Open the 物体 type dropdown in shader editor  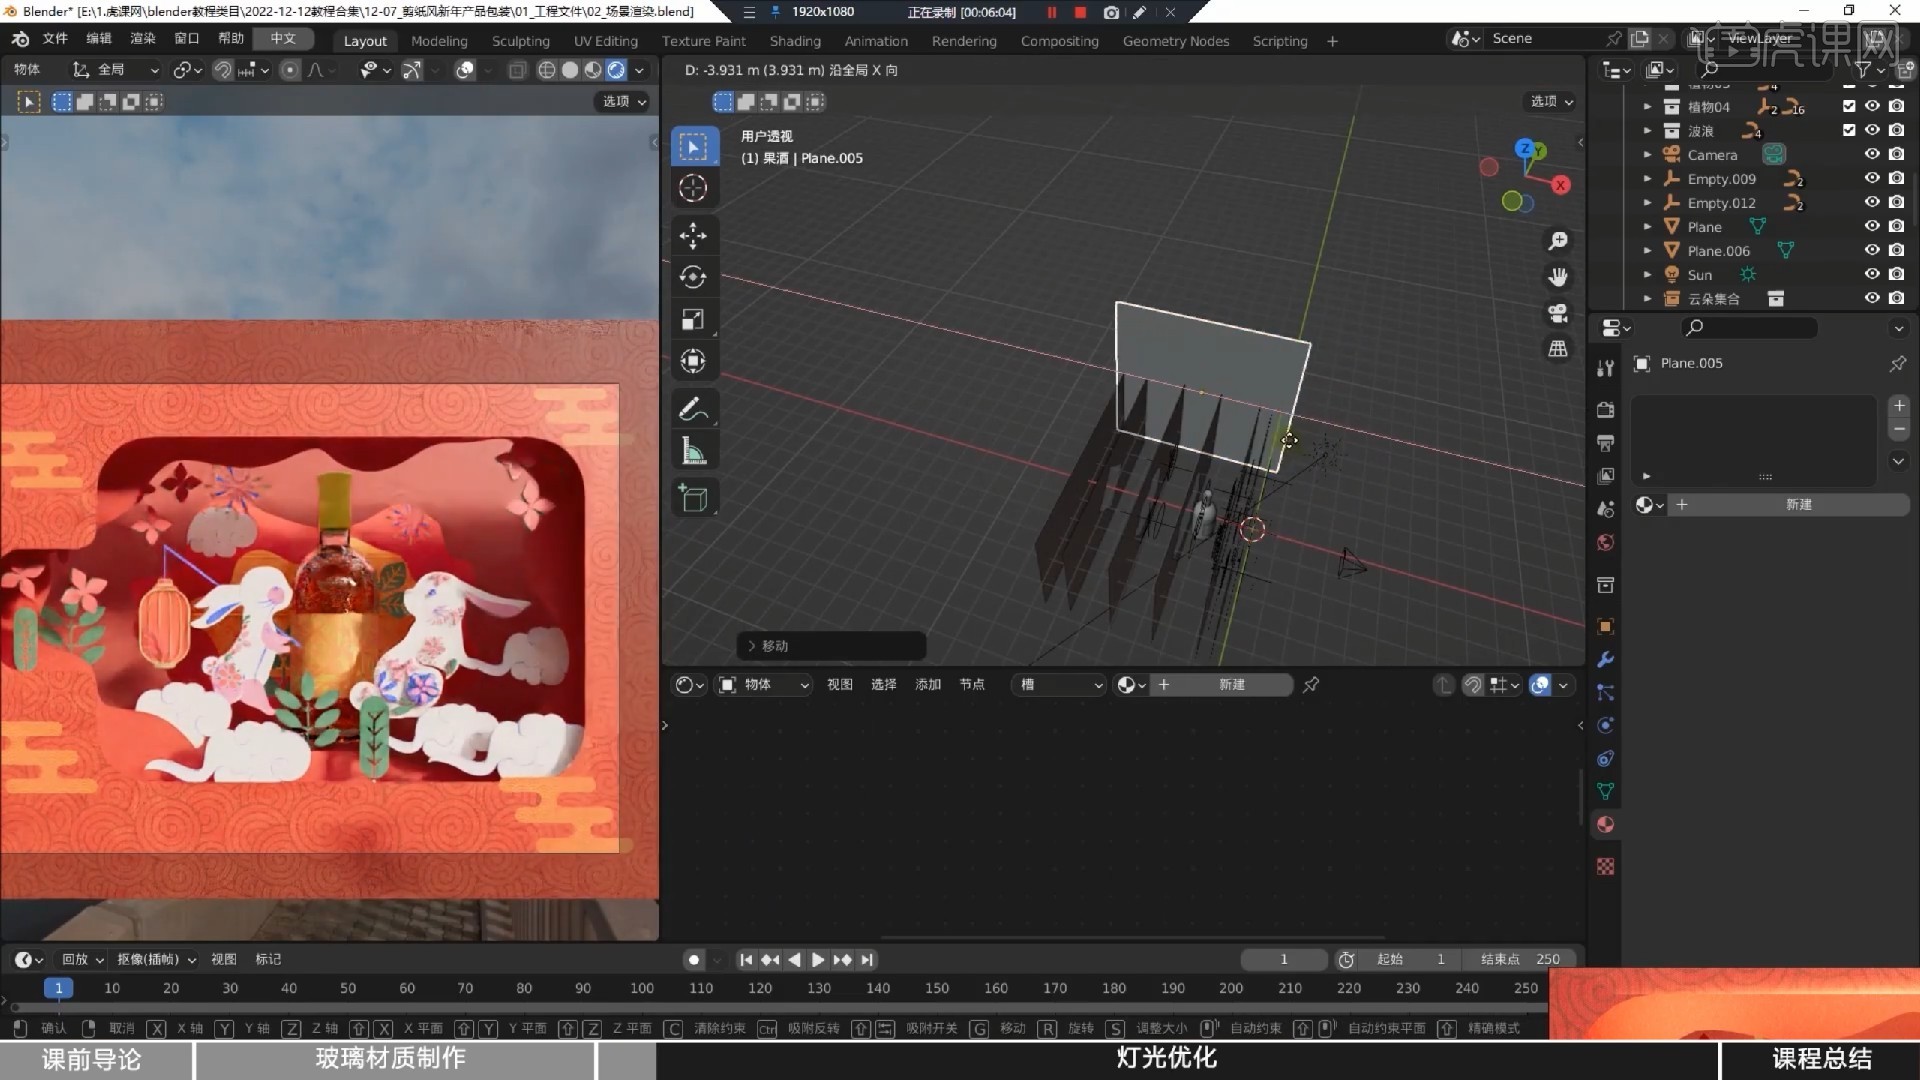coord(764,685)
